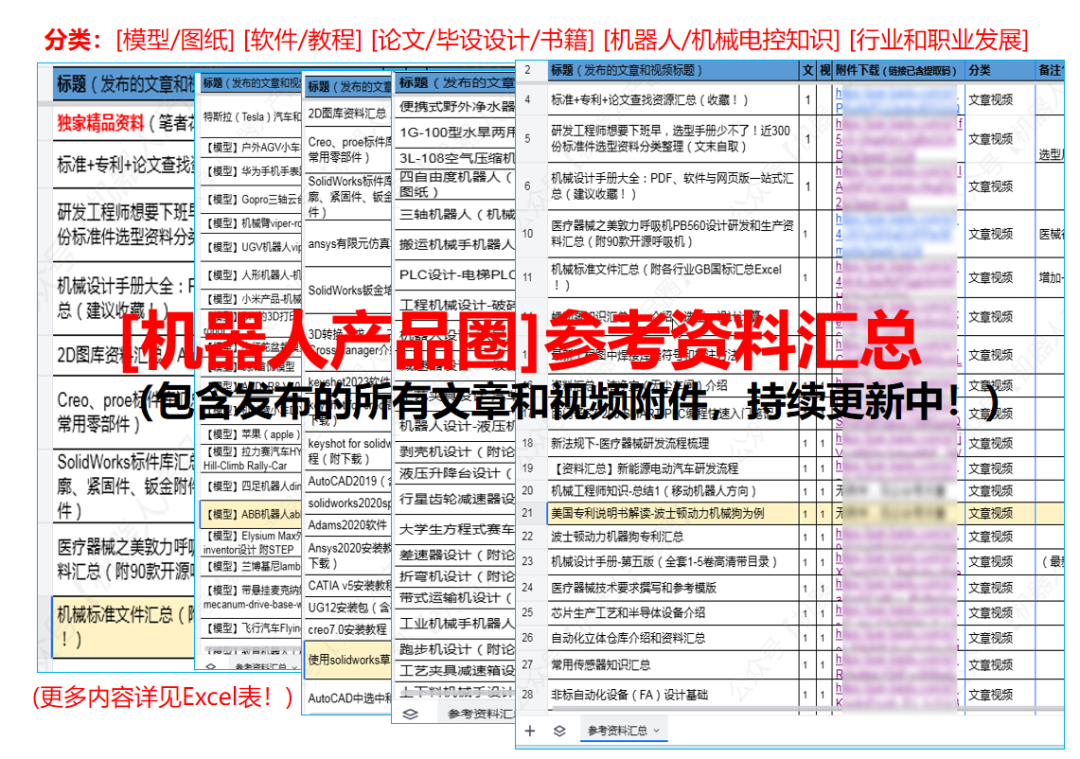
Task: Click the [模型/图纸] category label
Action: click(x=175, y=40)
